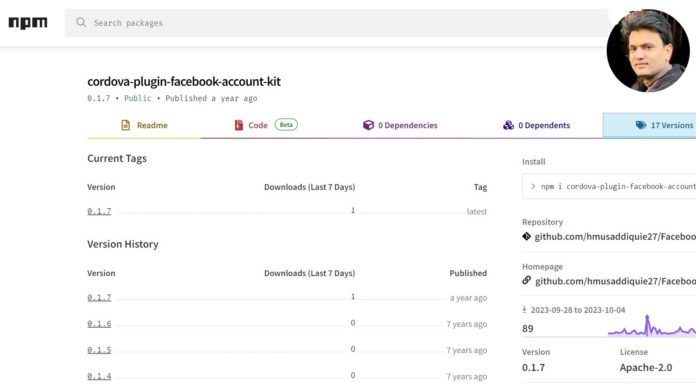
Task: Click the git repository diamond icon
Action: (526, 236)
